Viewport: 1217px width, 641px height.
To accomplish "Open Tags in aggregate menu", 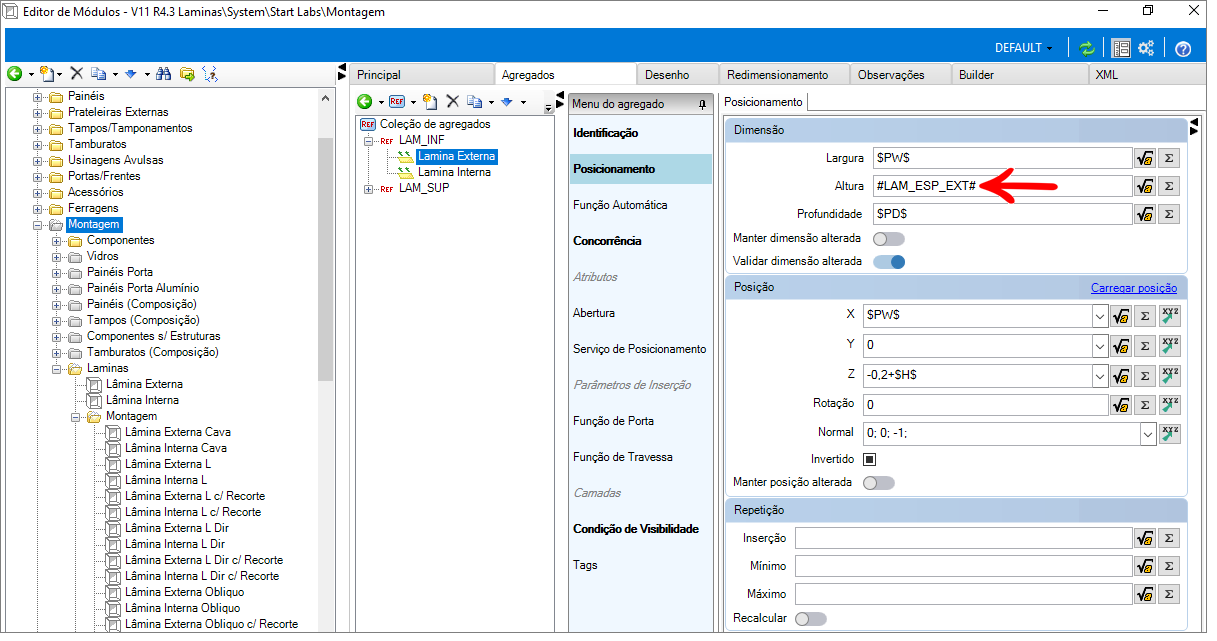I will [x=585, y=565].
